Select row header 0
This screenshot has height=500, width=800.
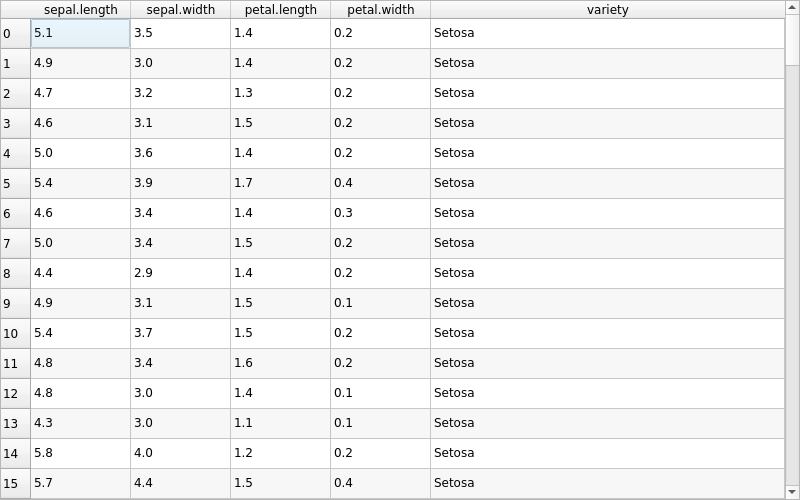[x=15, y=34]
